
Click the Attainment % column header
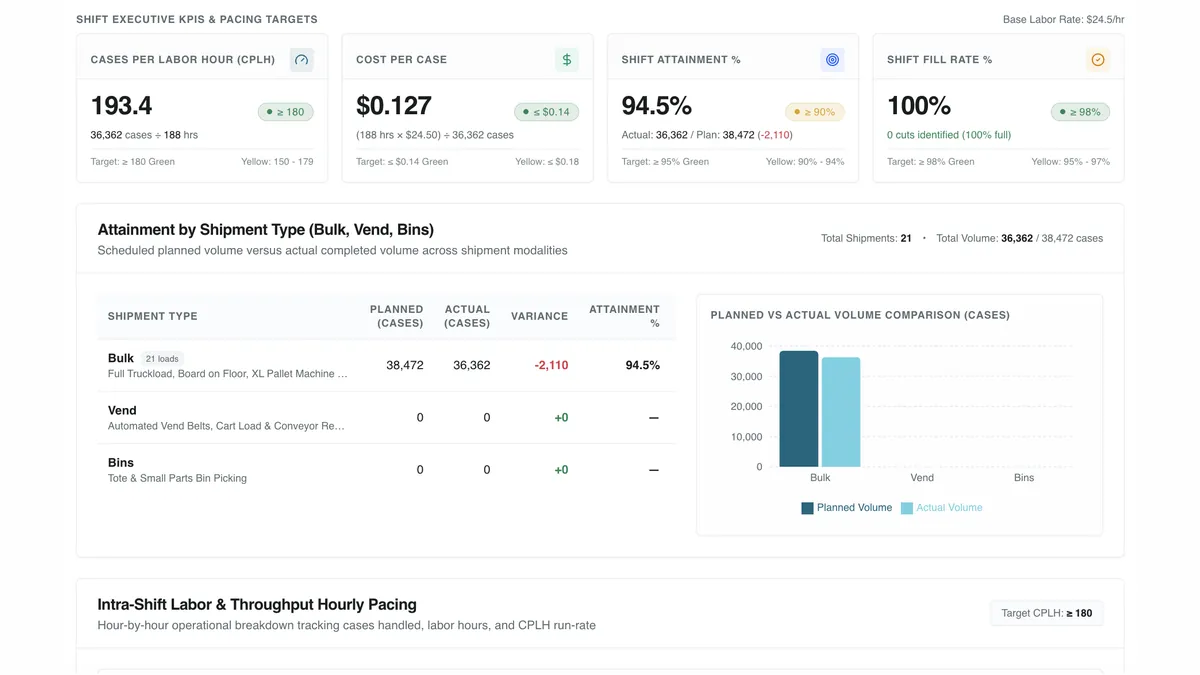tap(624, 316)
